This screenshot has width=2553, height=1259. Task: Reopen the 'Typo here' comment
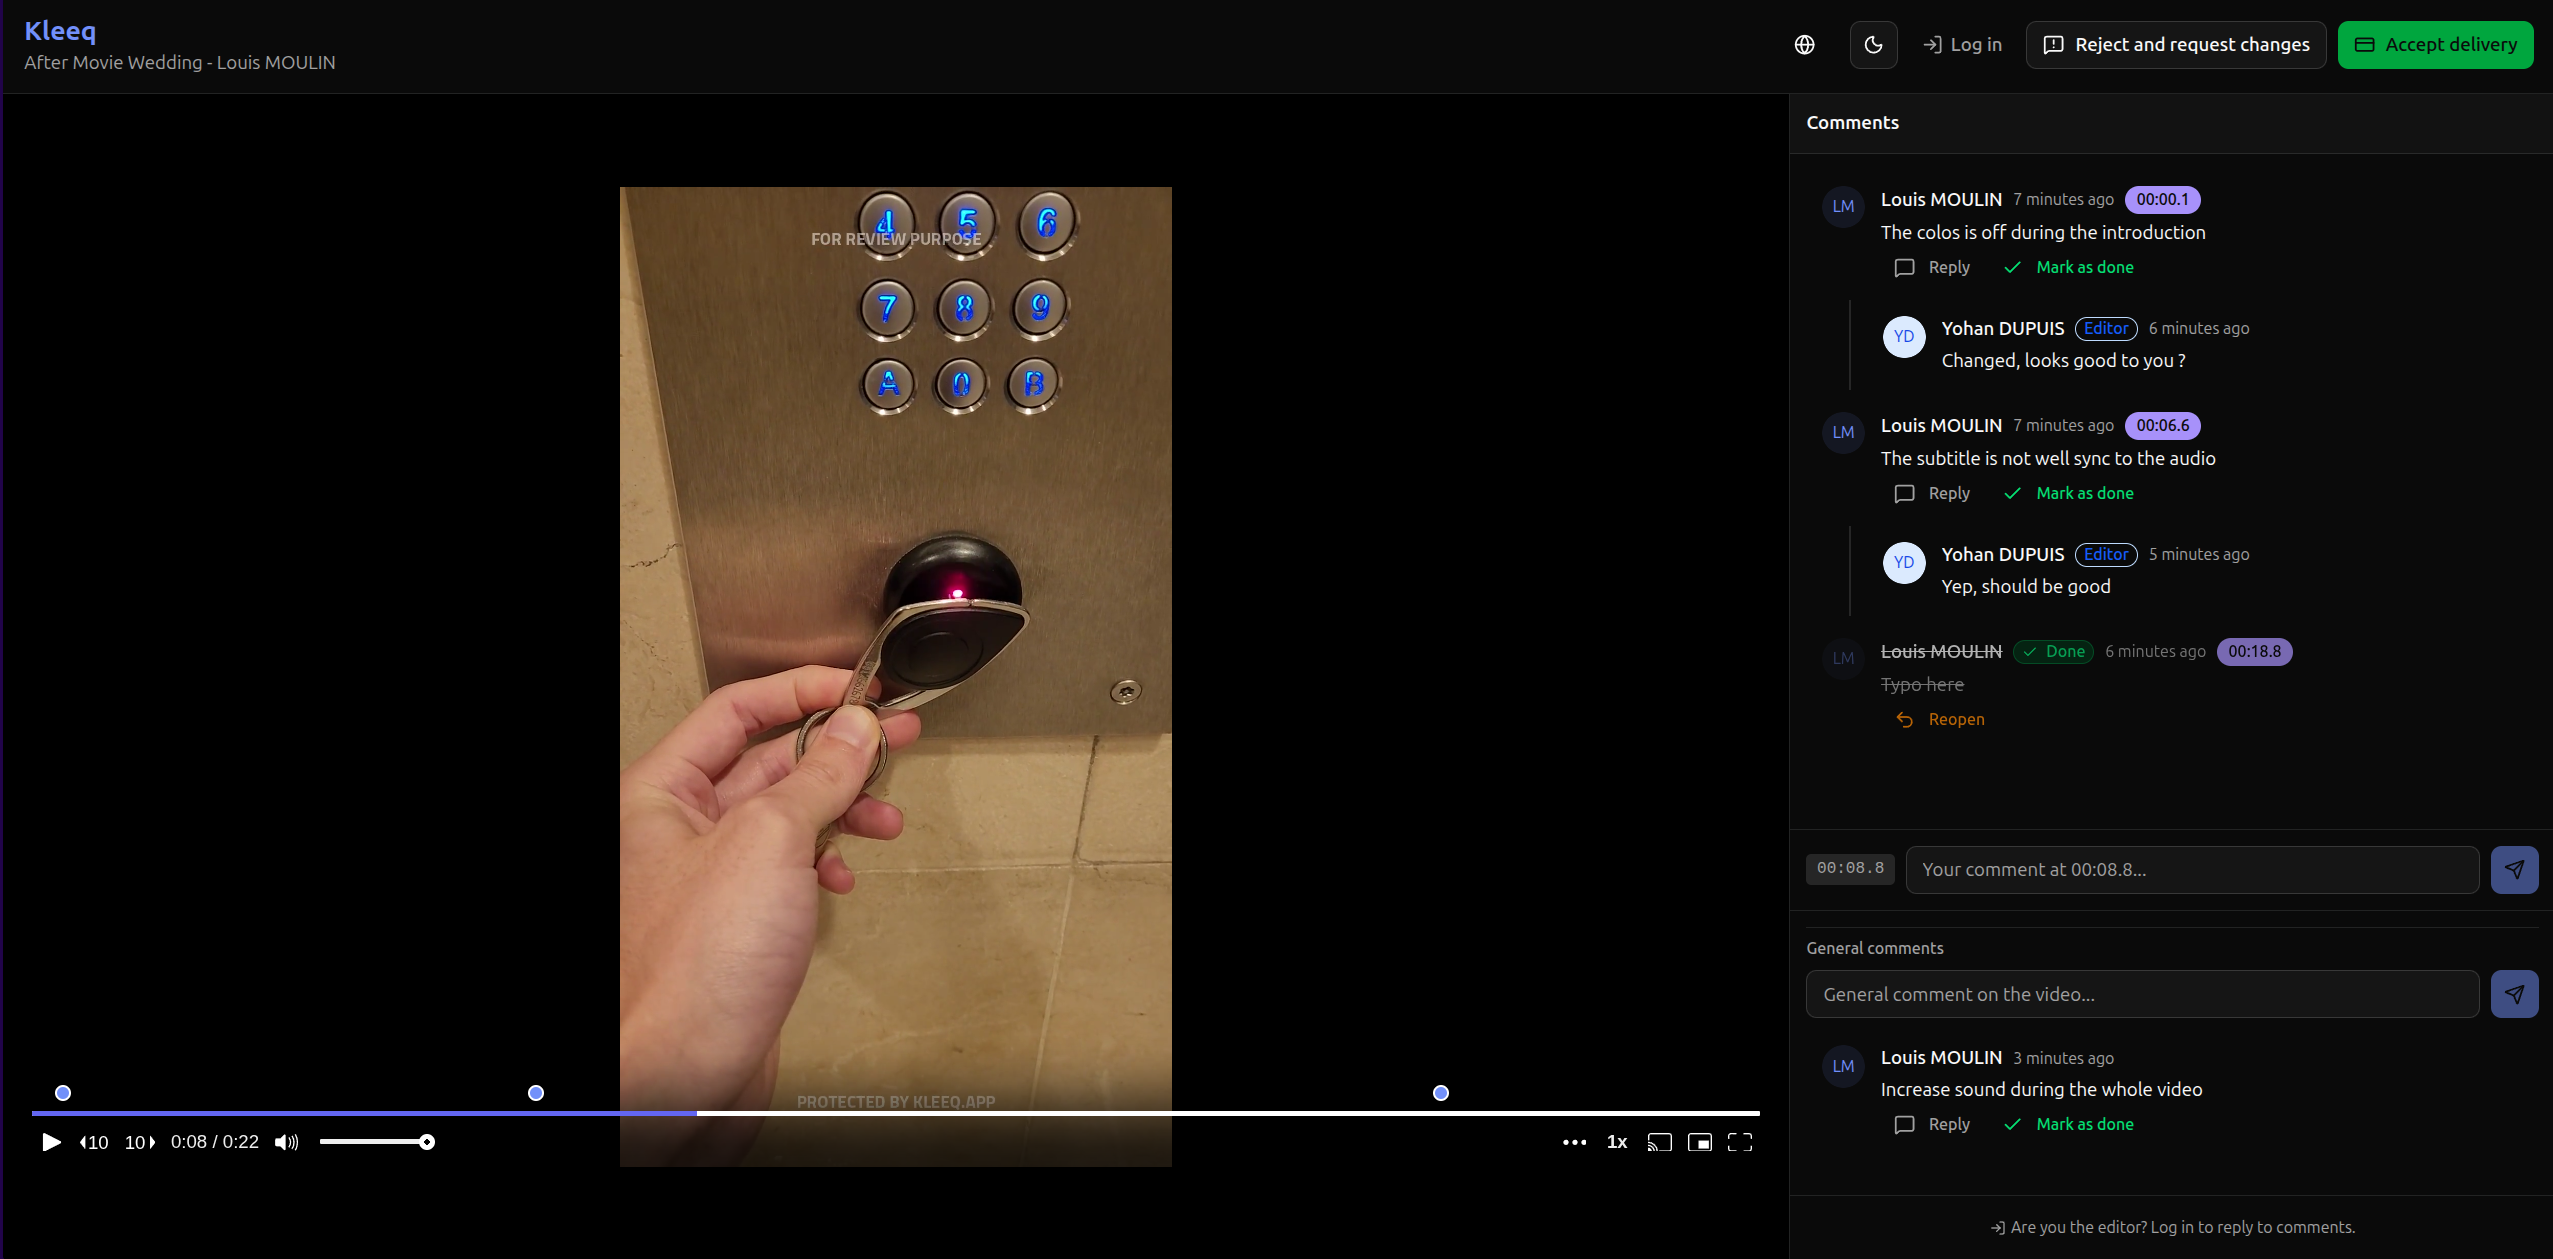[x=1940, y=719]
